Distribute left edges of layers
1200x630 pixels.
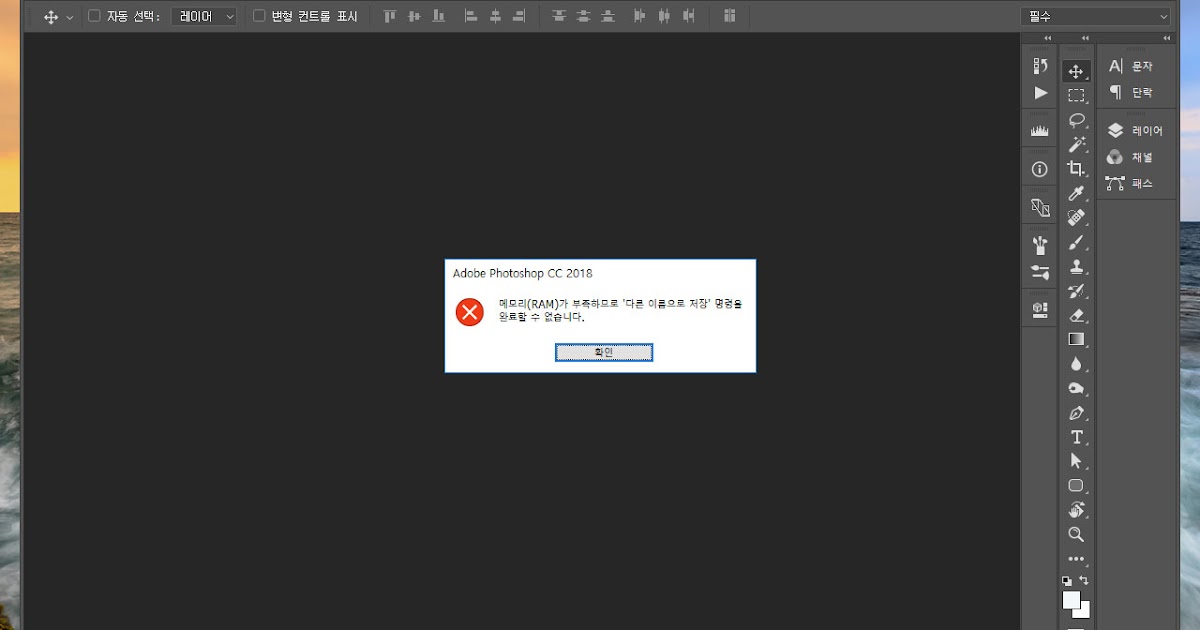(640, 16)
